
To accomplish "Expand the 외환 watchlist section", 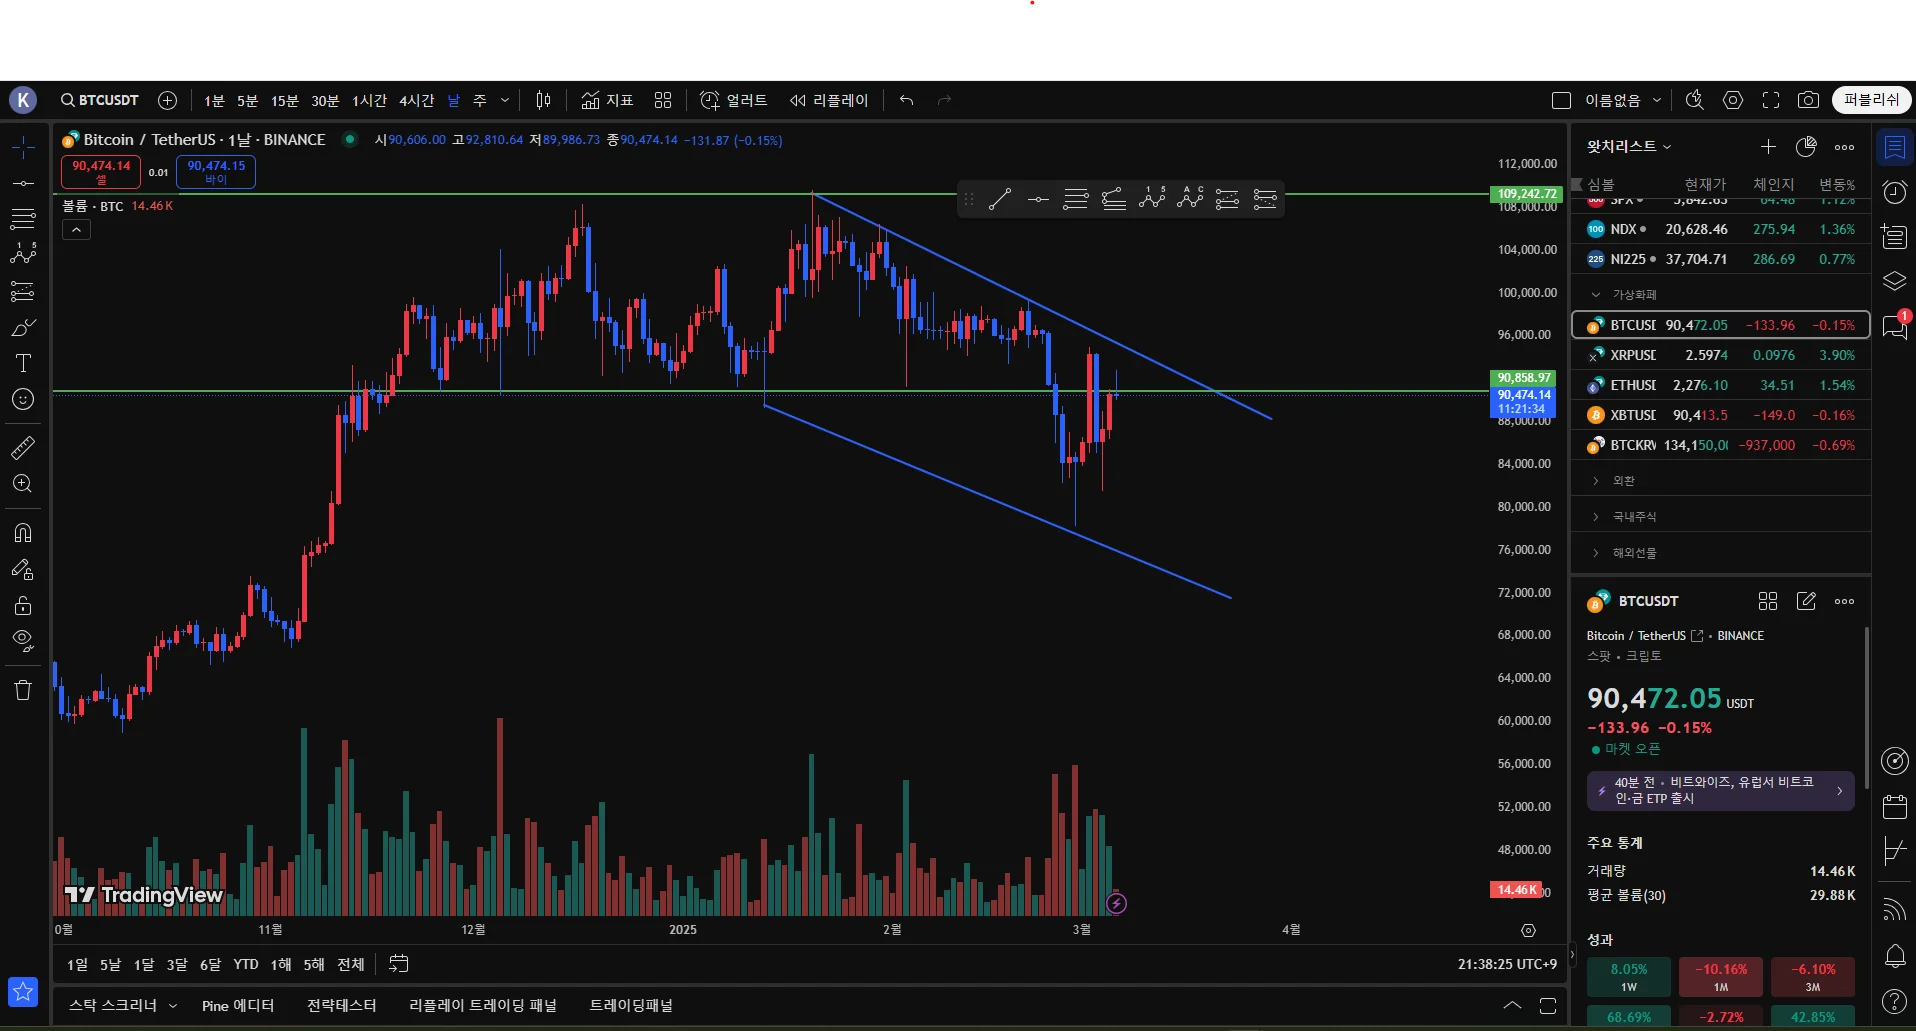I will pos(1596,481).
